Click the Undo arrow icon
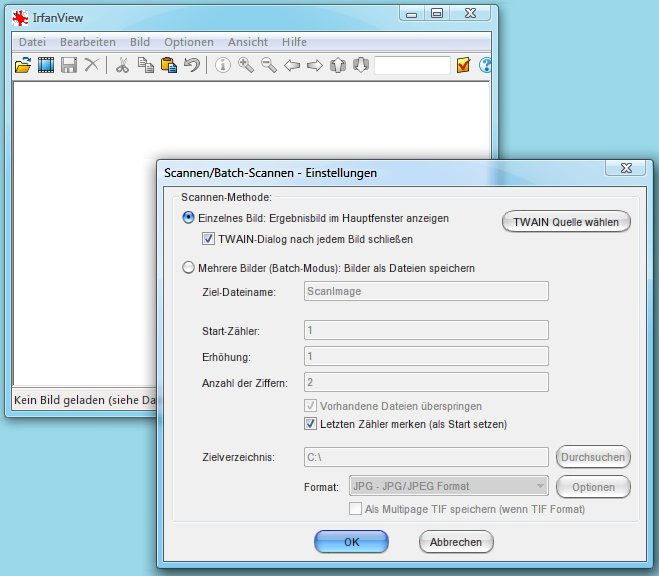This screenshot has height=576, width=659. point(192,65)
